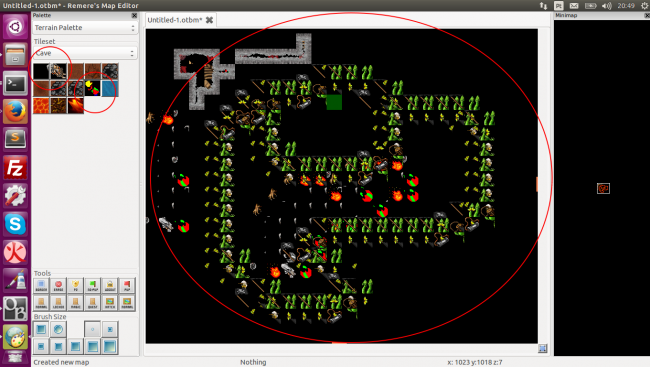Open the system indicator gear menu
650x367 pixels.
pyautogui.click(x=645, y=5)
